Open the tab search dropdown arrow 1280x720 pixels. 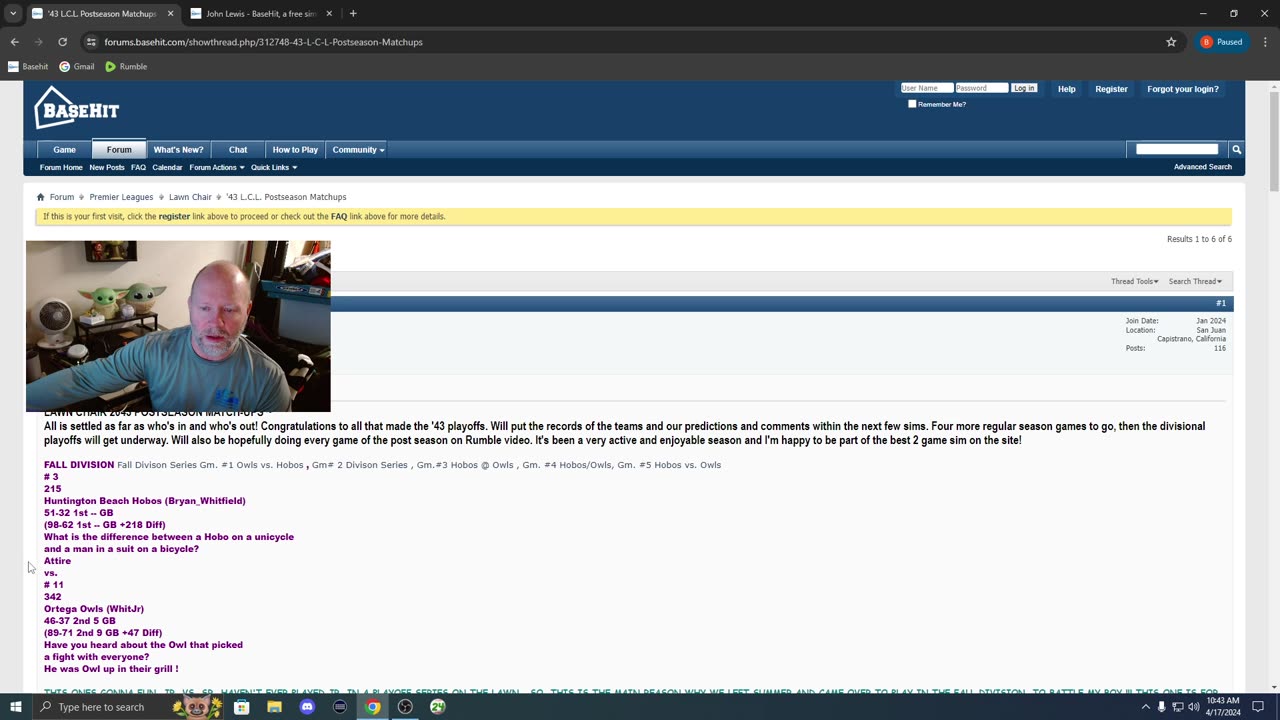click(x=13, y=14)
